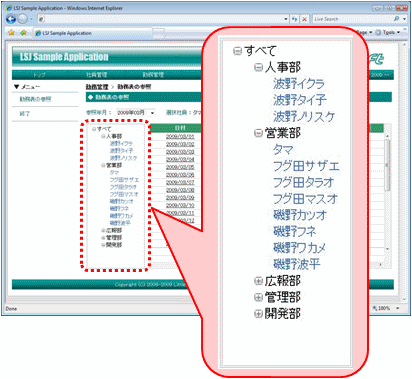412x379 pixels.
Task: Click the Add to Favorites star-plus icon
Action: (x=23, y=33)
